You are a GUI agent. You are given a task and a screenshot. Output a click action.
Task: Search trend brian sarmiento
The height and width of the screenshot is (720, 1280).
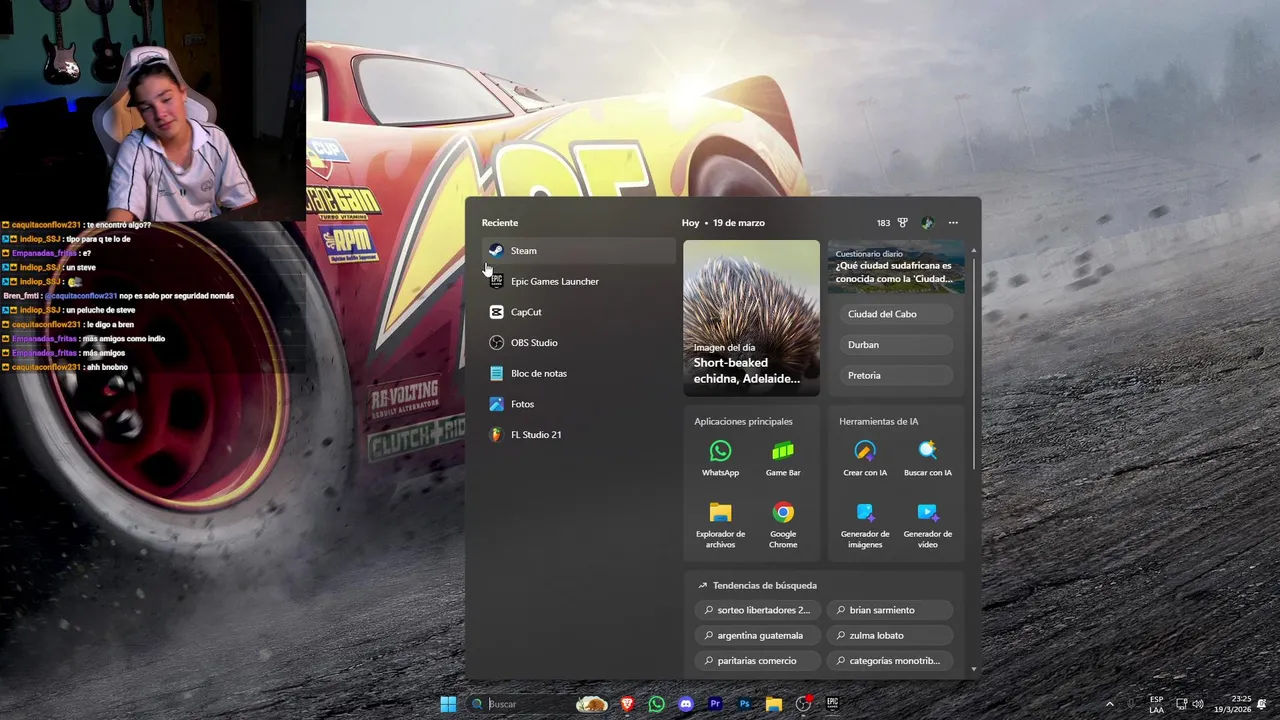pos(890,610)
